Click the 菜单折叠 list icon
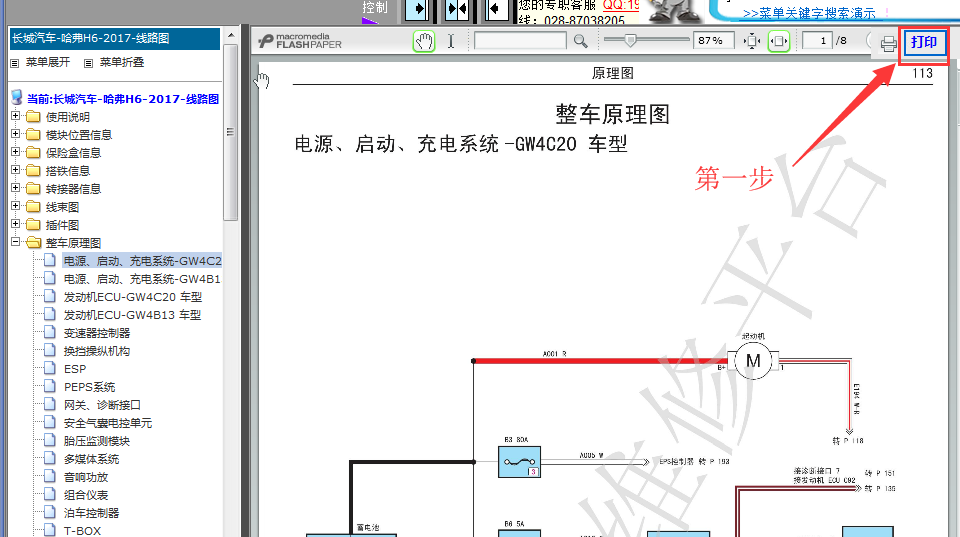The image size is (960, 537). pos(89,63)
